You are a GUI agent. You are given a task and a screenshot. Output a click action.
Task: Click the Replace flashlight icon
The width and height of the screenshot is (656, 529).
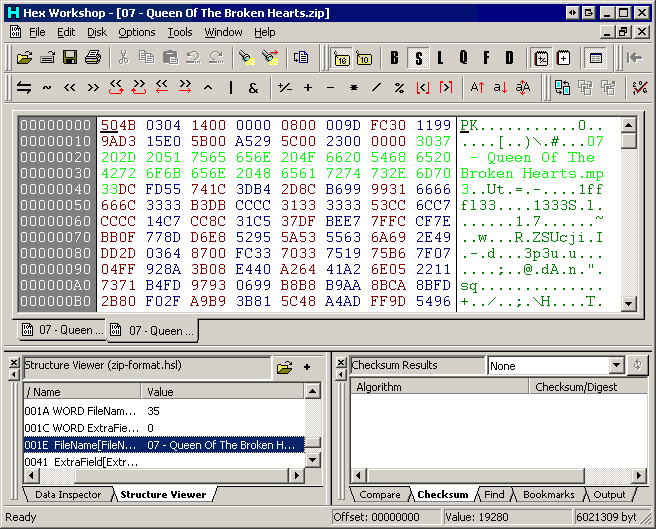270,58
